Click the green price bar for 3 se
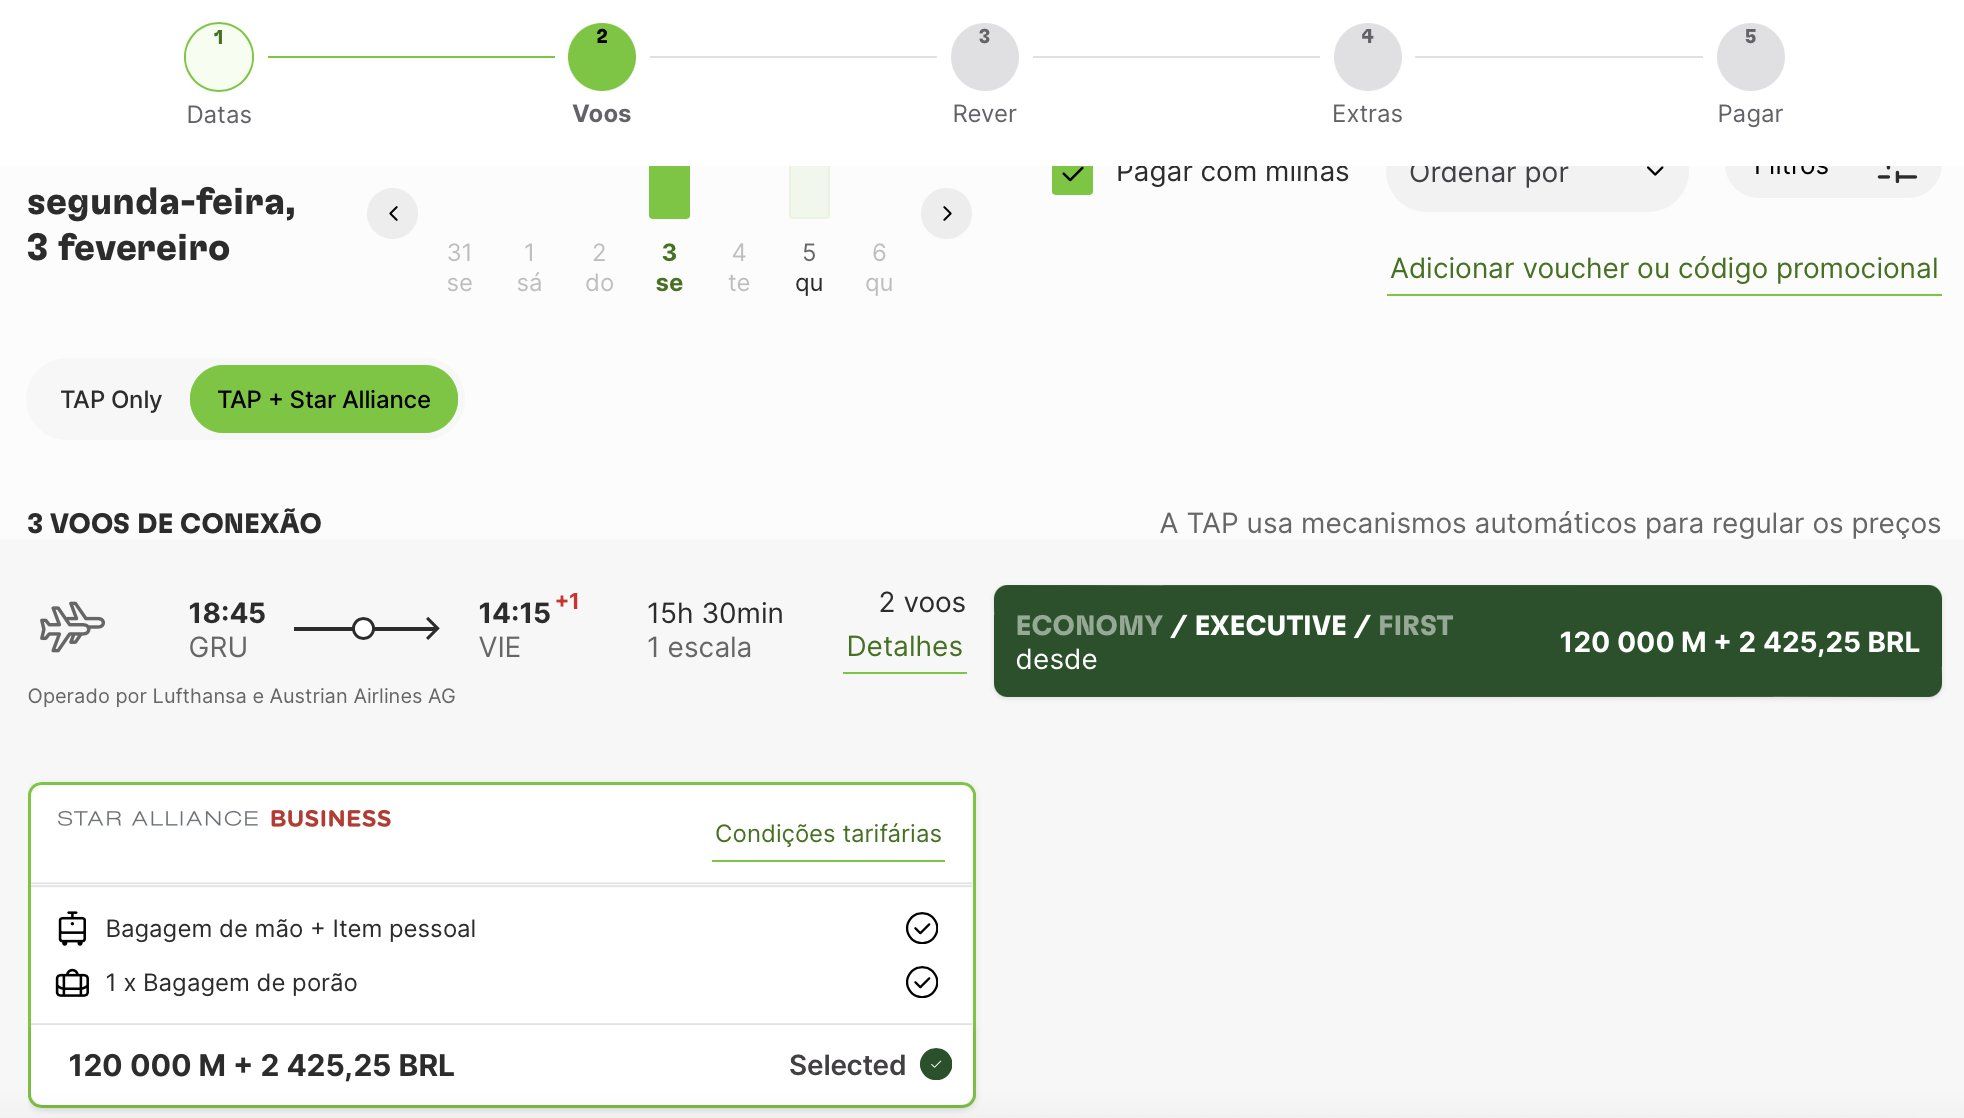Image resolution: width=1964 pixels, height=1118 pixels. coord(669,192)
